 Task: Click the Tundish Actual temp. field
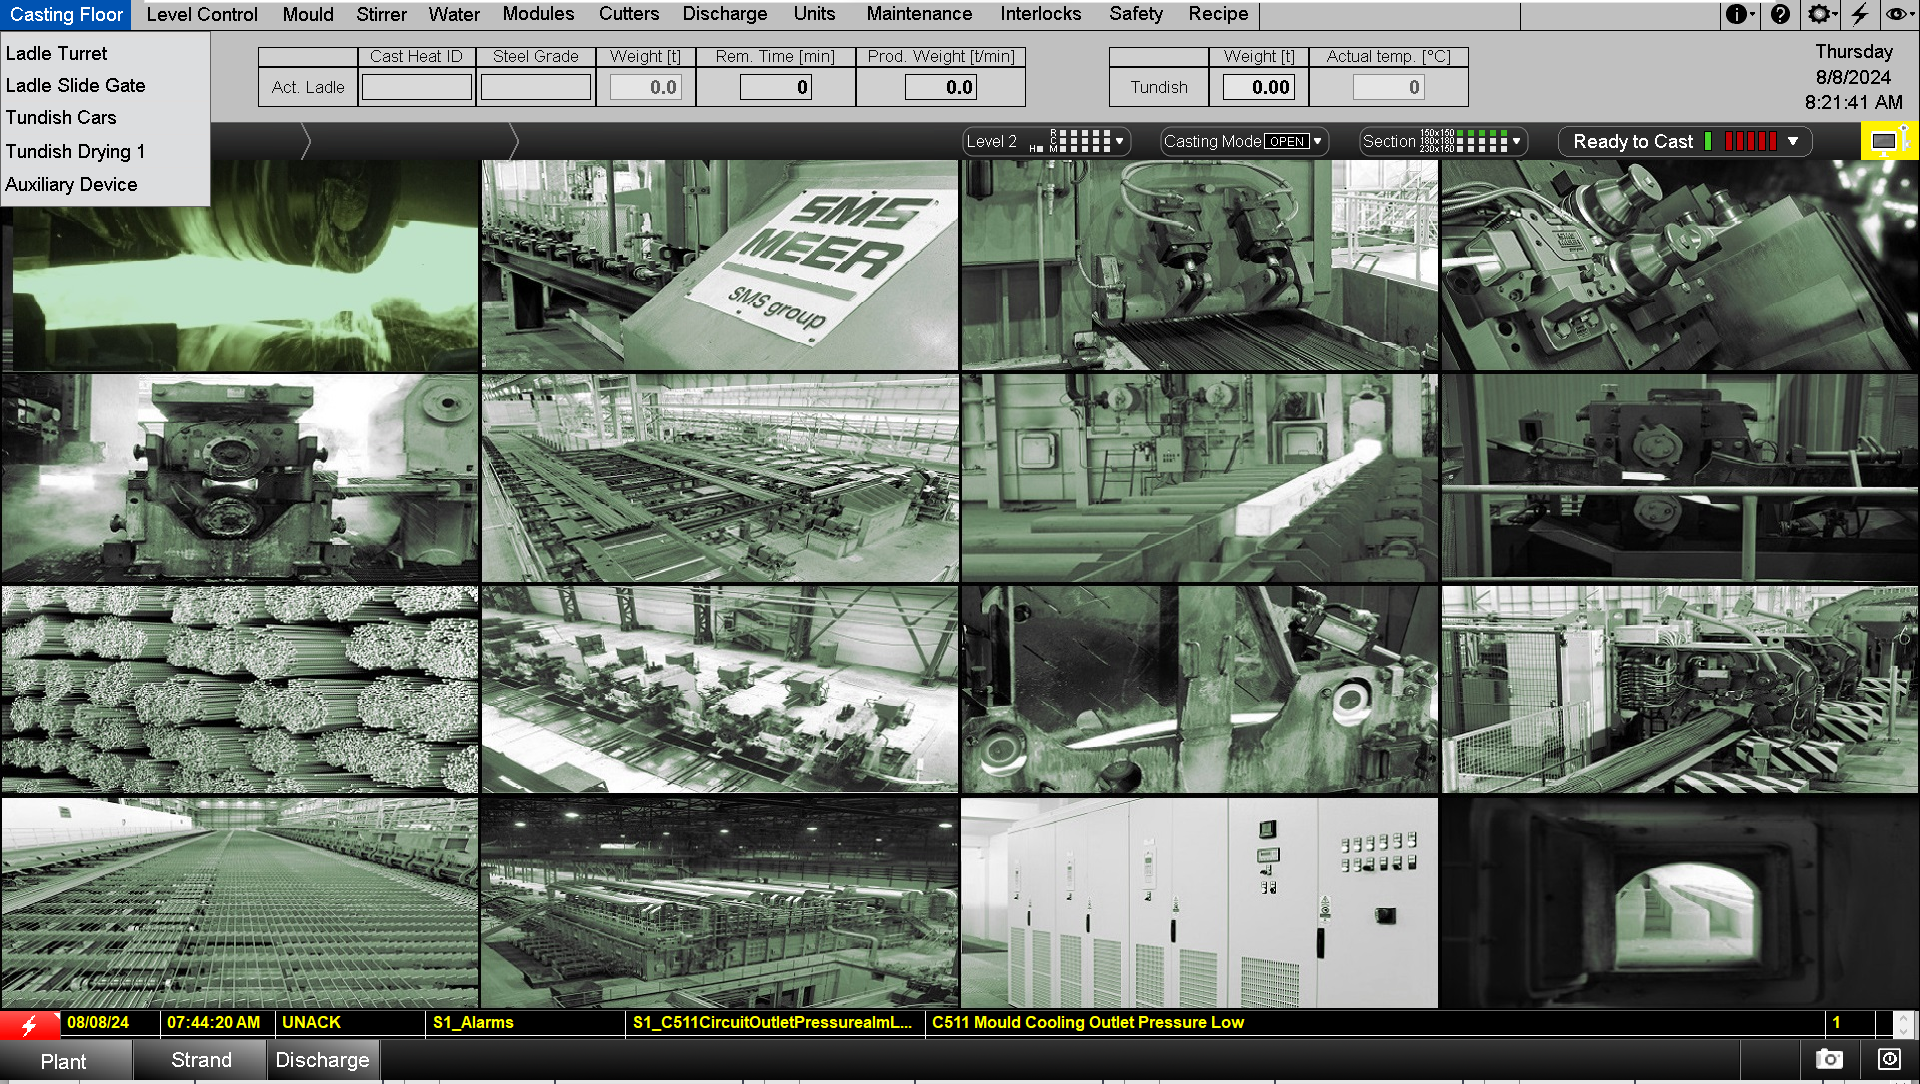click(1388, 87)
